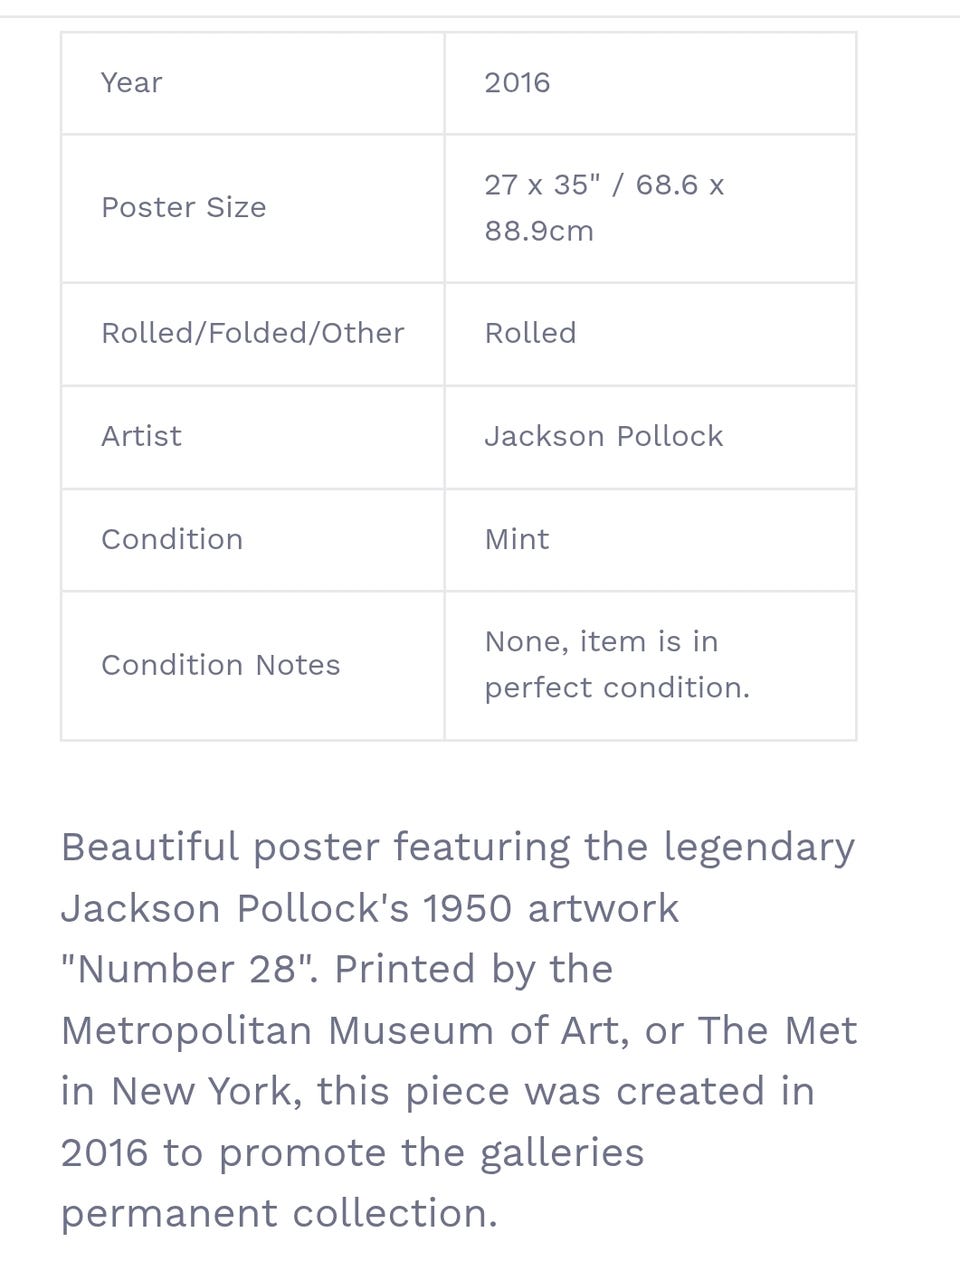Image resolution: width=960 pixels, height=1280 pixels.
Task: Click the word "galleries" in the description
Action: [x=562, y=1153]
